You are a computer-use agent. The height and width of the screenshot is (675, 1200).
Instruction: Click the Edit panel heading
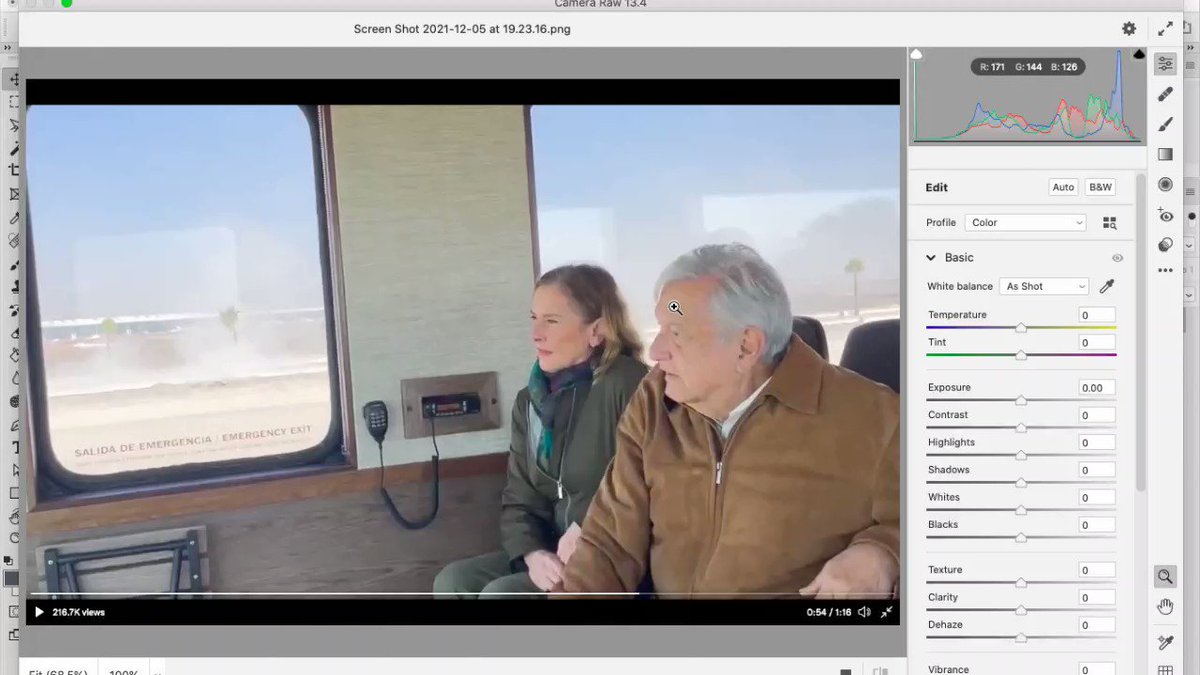(x=936, y=187)
